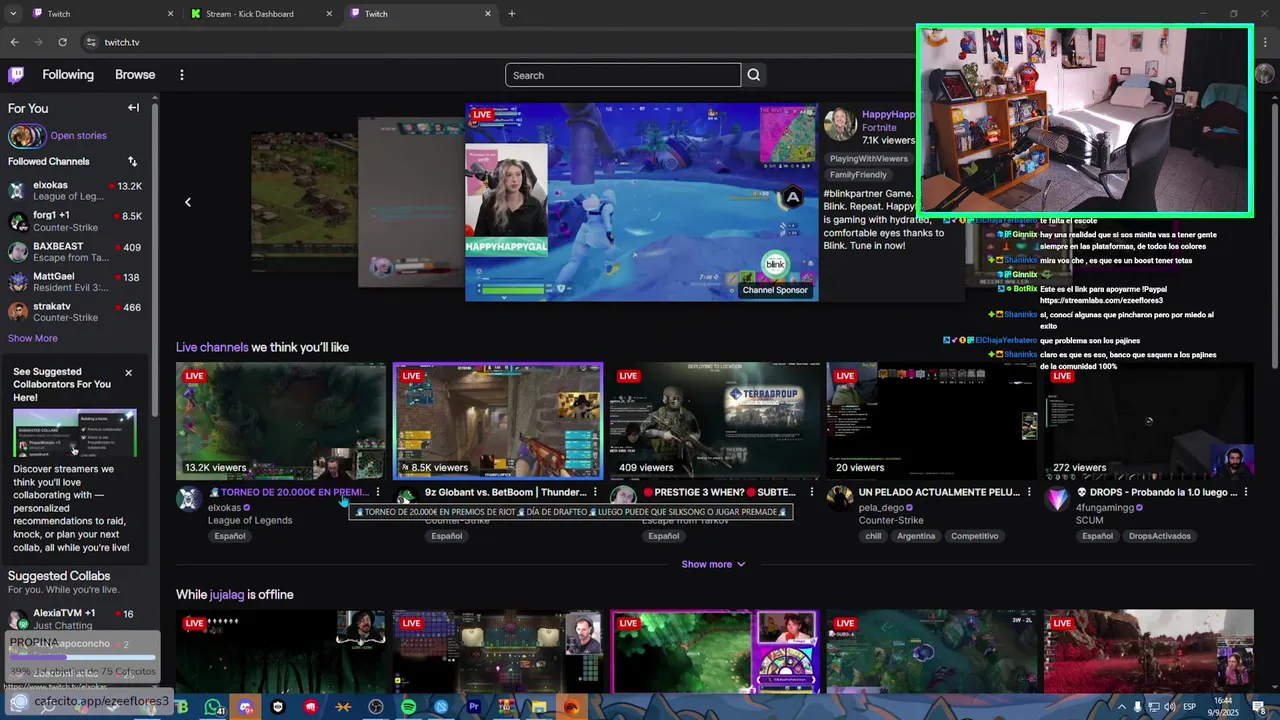Select the PlayingWithViewers tag

pos(869,159)
